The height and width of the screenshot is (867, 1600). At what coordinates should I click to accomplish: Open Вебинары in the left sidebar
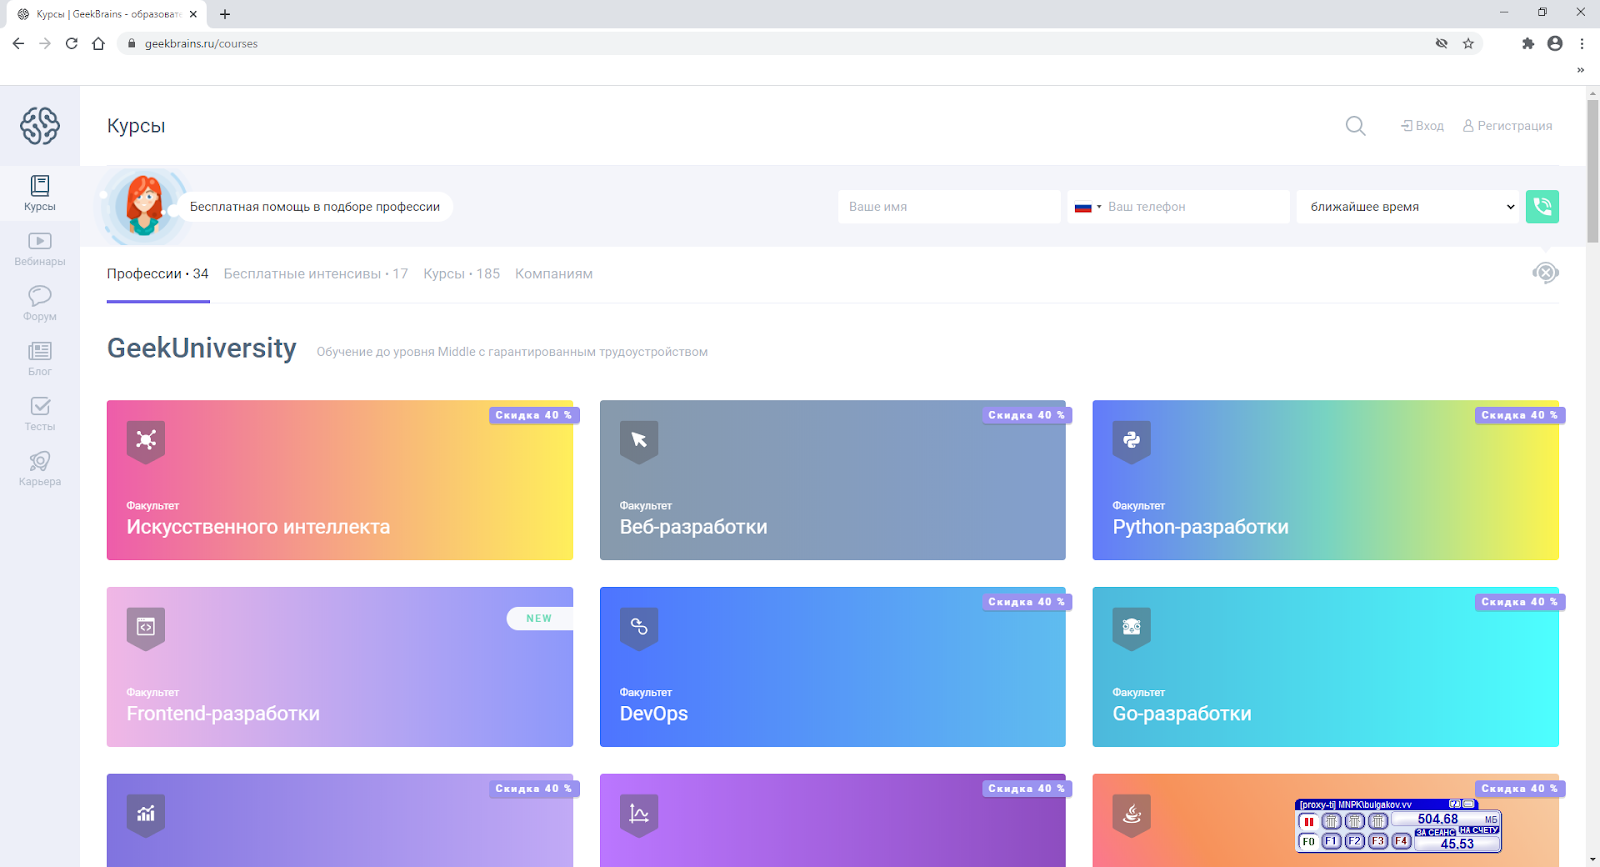[40, 248]
